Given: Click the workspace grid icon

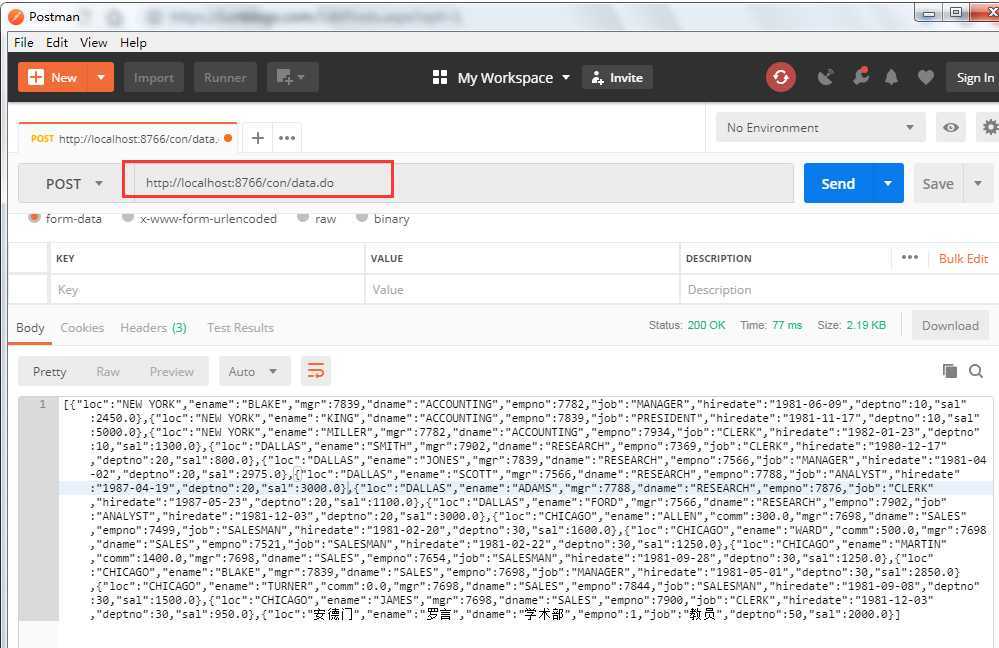Looking at the screenshot, I should click(440, 78).
